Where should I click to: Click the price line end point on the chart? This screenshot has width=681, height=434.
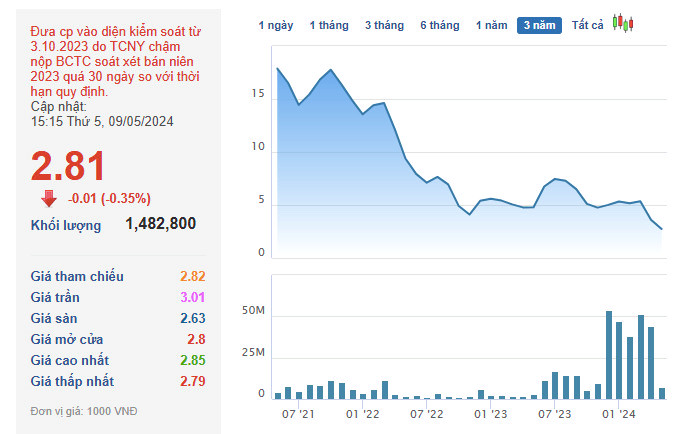pyautogui.click(x=662, y=229)
